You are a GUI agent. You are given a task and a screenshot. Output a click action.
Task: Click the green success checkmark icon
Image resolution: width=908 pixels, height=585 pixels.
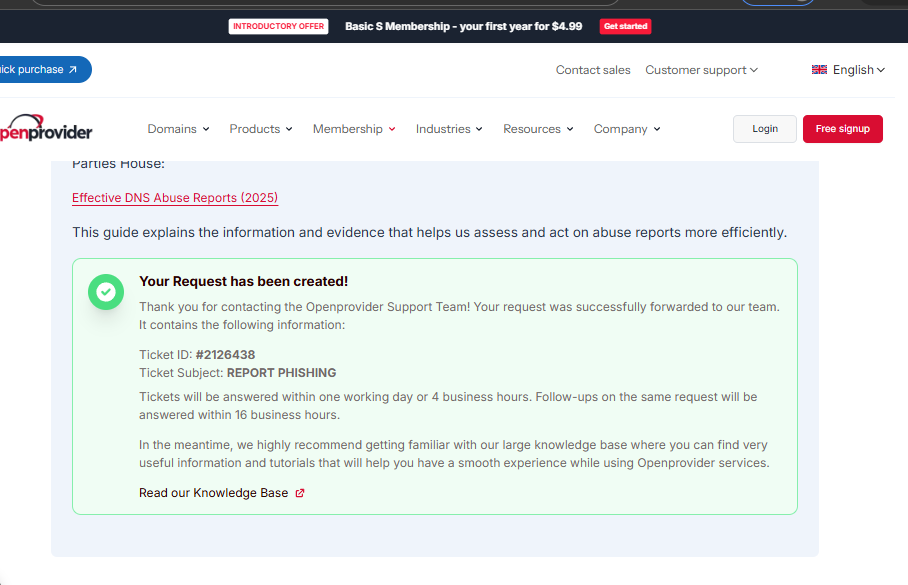pyautogui.click(x=106, y=292)
